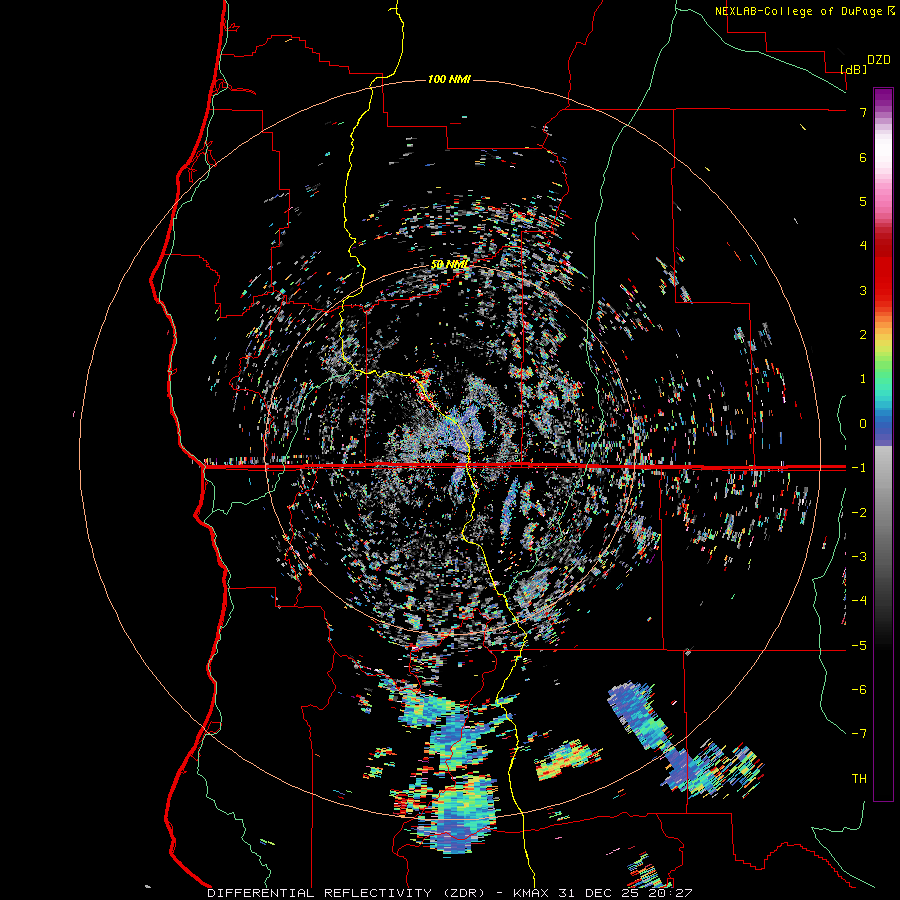The height and width of the screenshot is (900, 900).
Task: Click the [dB] units label
Action: point(854,70)
